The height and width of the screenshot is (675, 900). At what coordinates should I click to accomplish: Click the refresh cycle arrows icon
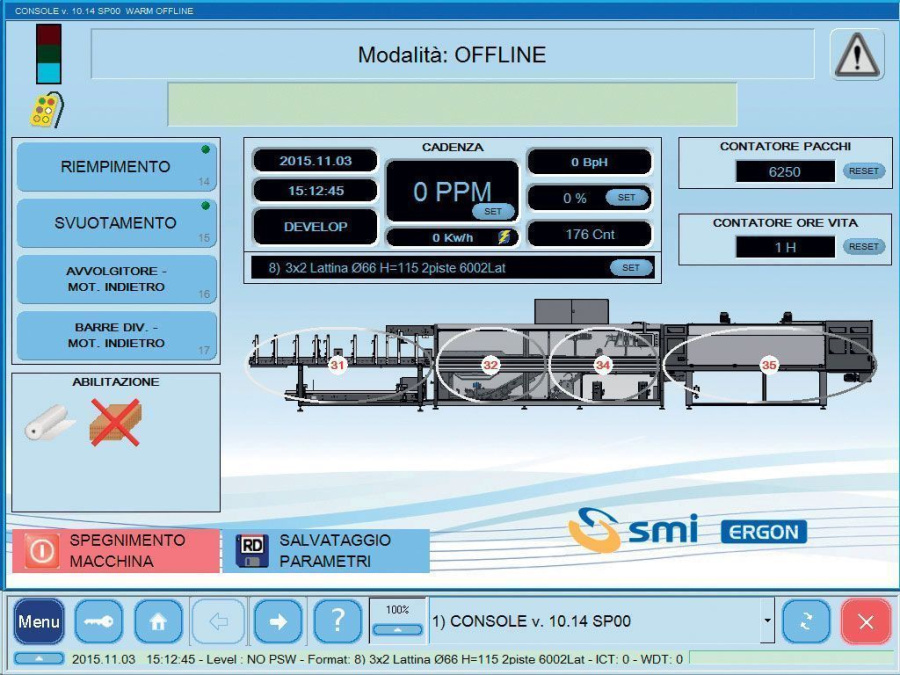tap(806, 622)
